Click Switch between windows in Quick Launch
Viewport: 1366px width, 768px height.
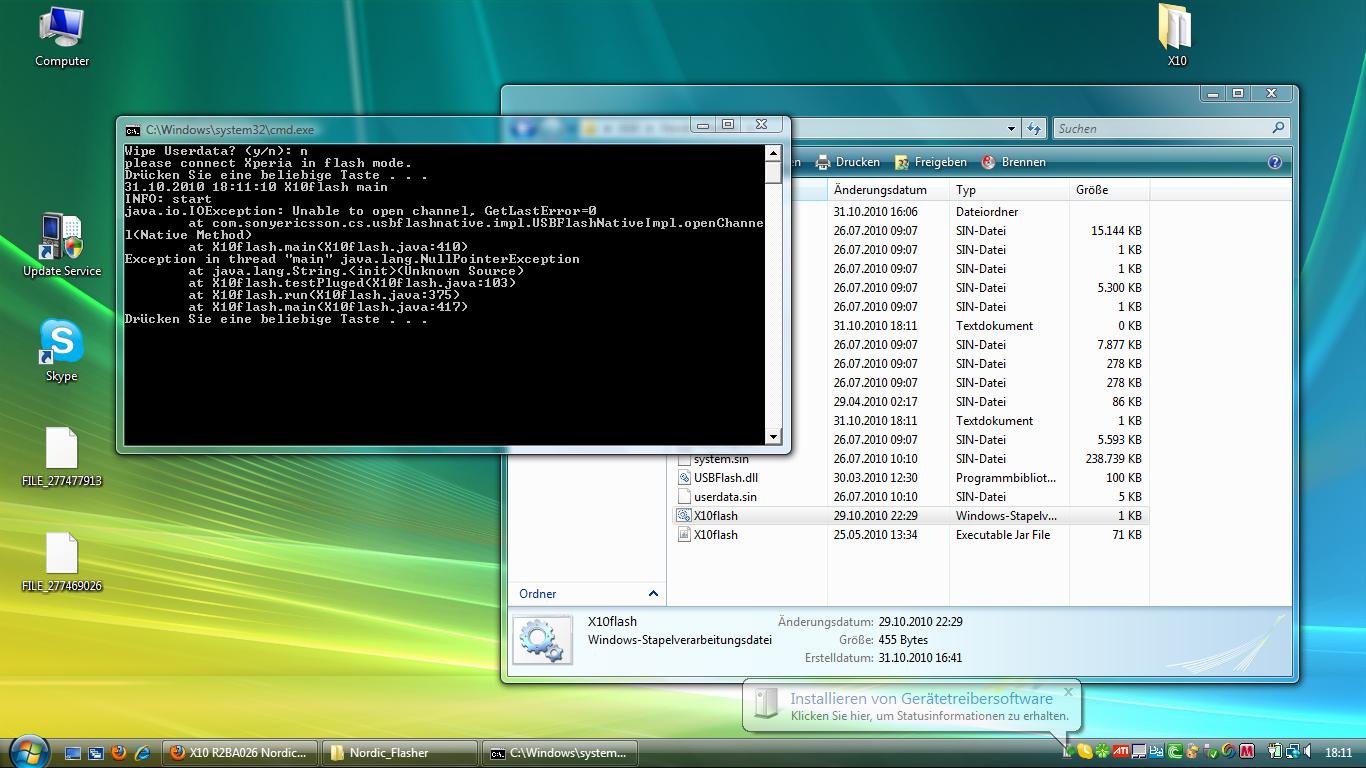96,753
